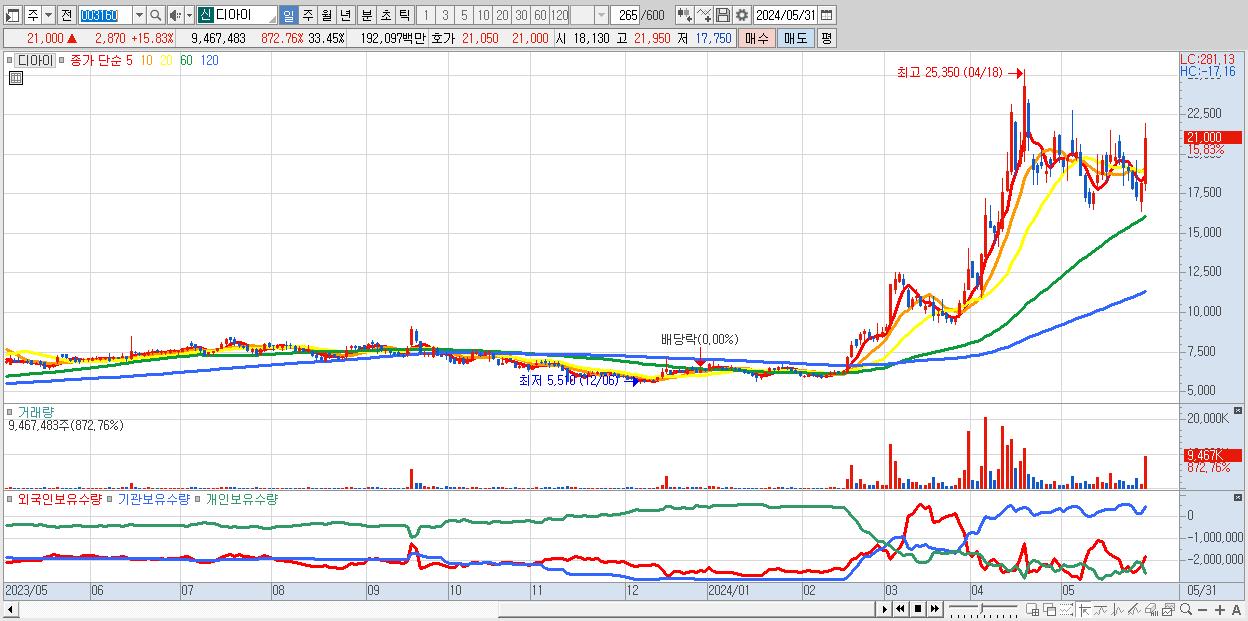Close the holdings panel with its X icon
Image resolution: width=1248 pixels, height=621 pixels.
pos(1239,498)
